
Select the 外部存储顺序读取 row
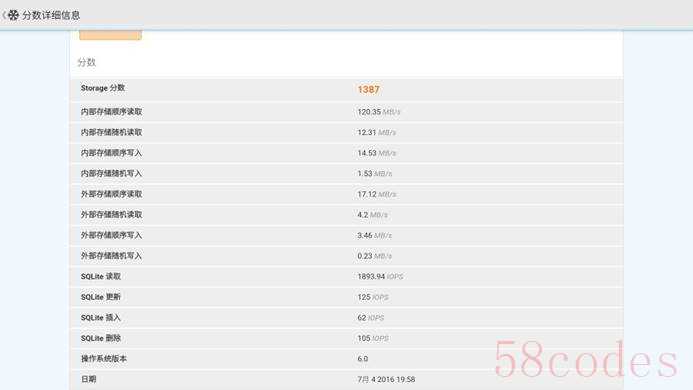pyautogui.click(x=346, y=194)
